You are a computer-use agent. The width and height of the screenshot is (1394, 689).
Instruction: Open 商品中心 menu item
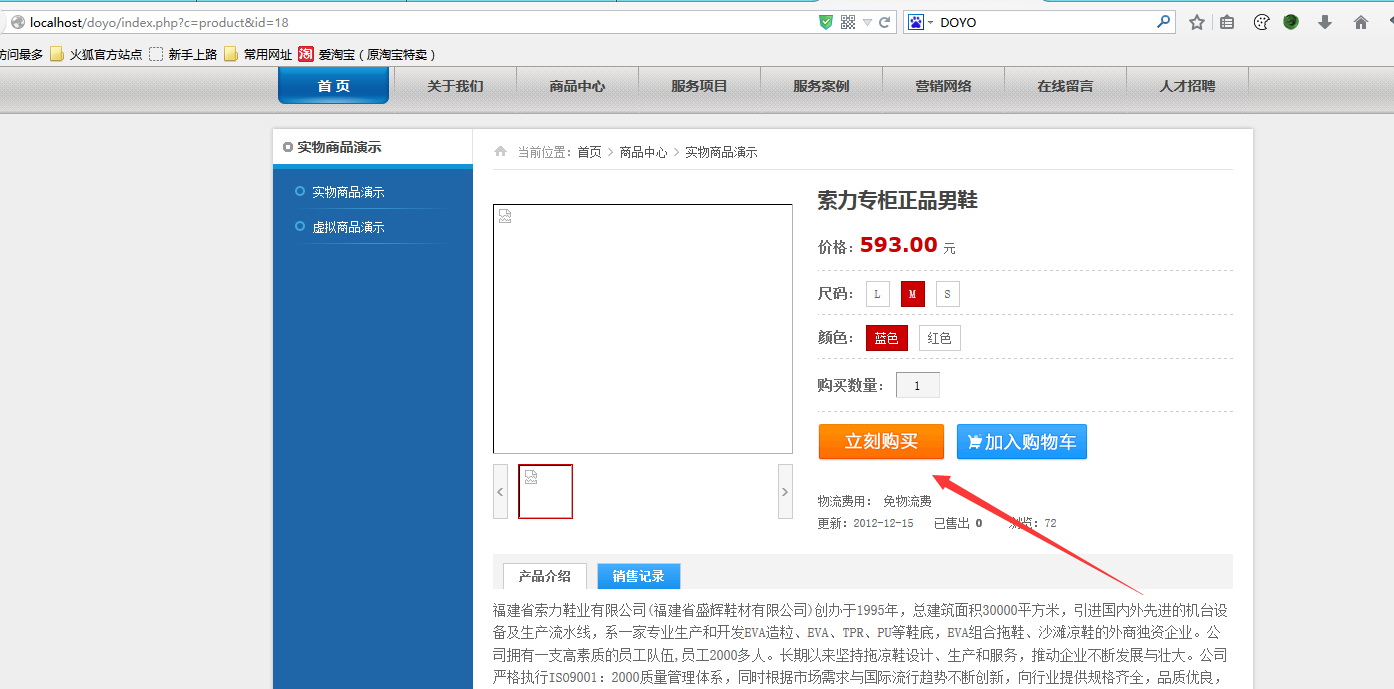[x=577, y=86]
